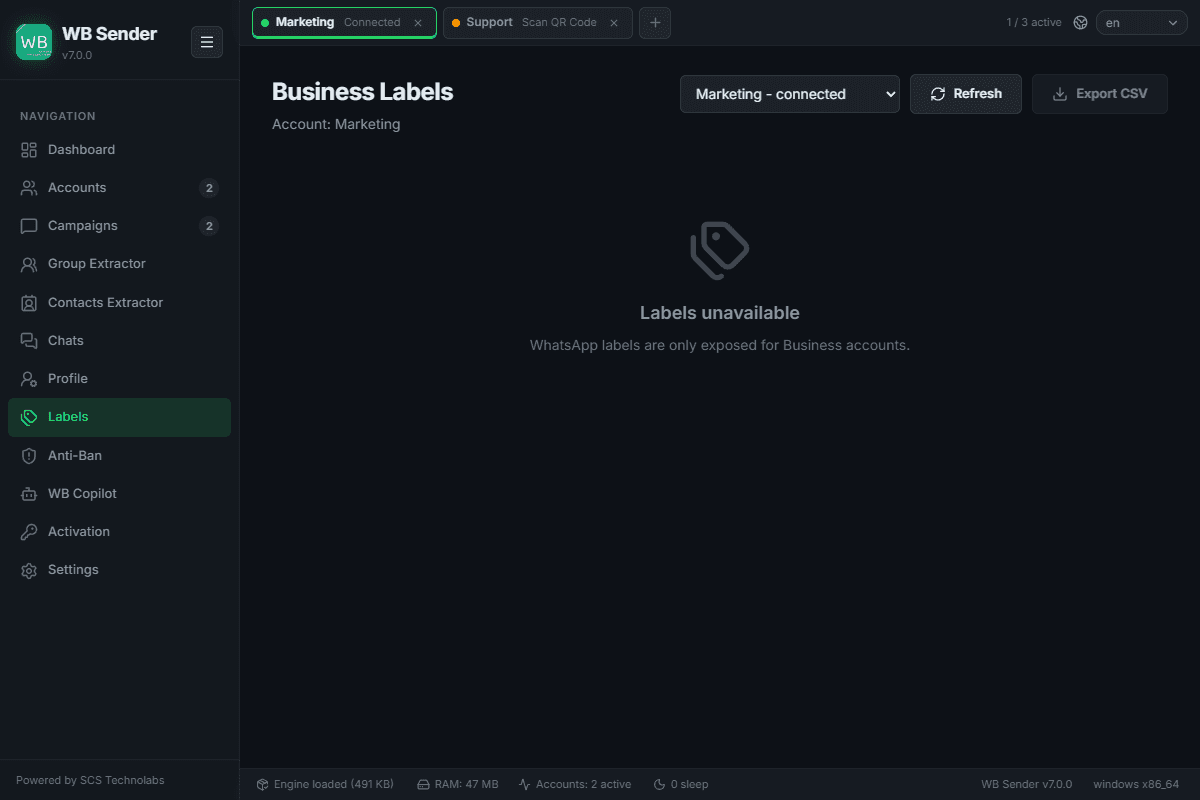The image size is (1200, 800).
Task: Click the Campaigns count badge 2
Action: point(209,226)
